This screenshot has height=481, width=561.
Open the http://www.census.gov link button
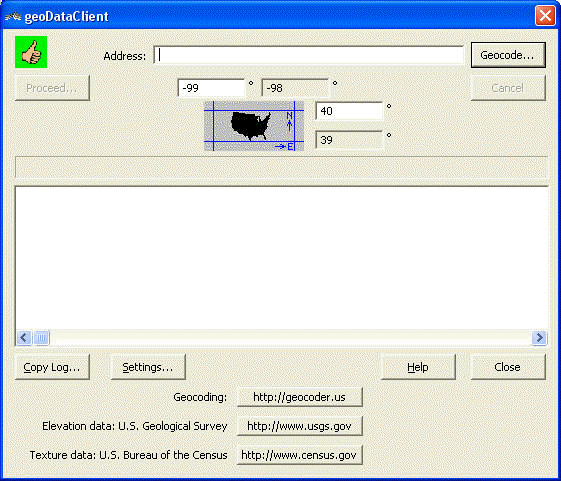[300, 455]
